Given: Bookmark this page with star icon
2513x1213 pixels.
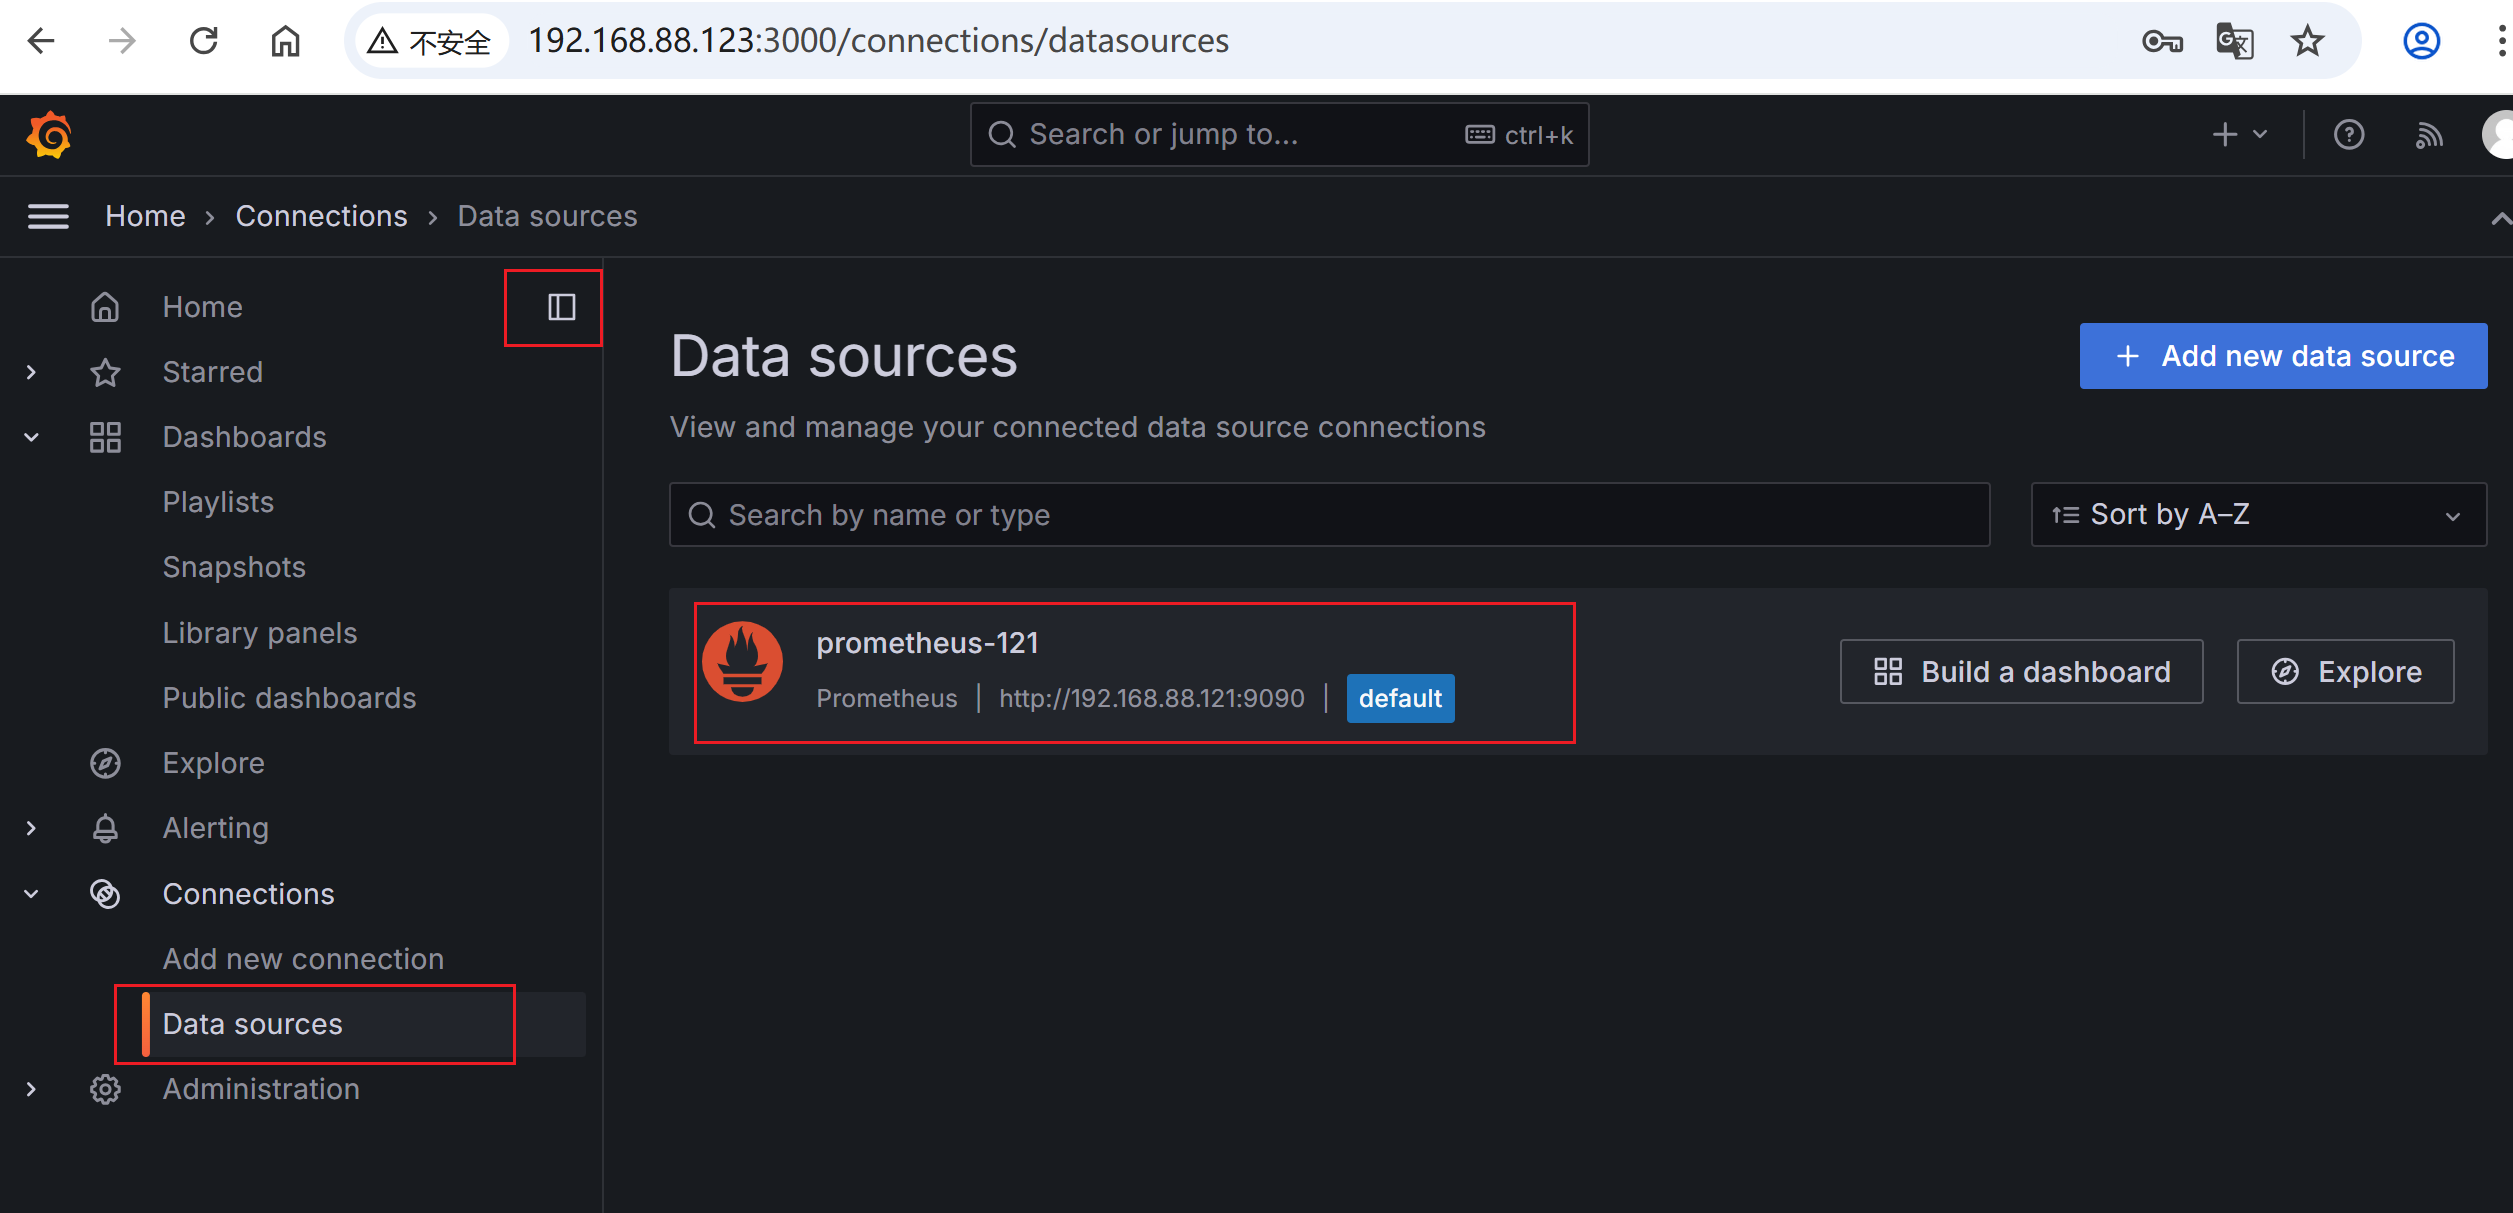Looking at the screenshot, I should coord(2308,41).
